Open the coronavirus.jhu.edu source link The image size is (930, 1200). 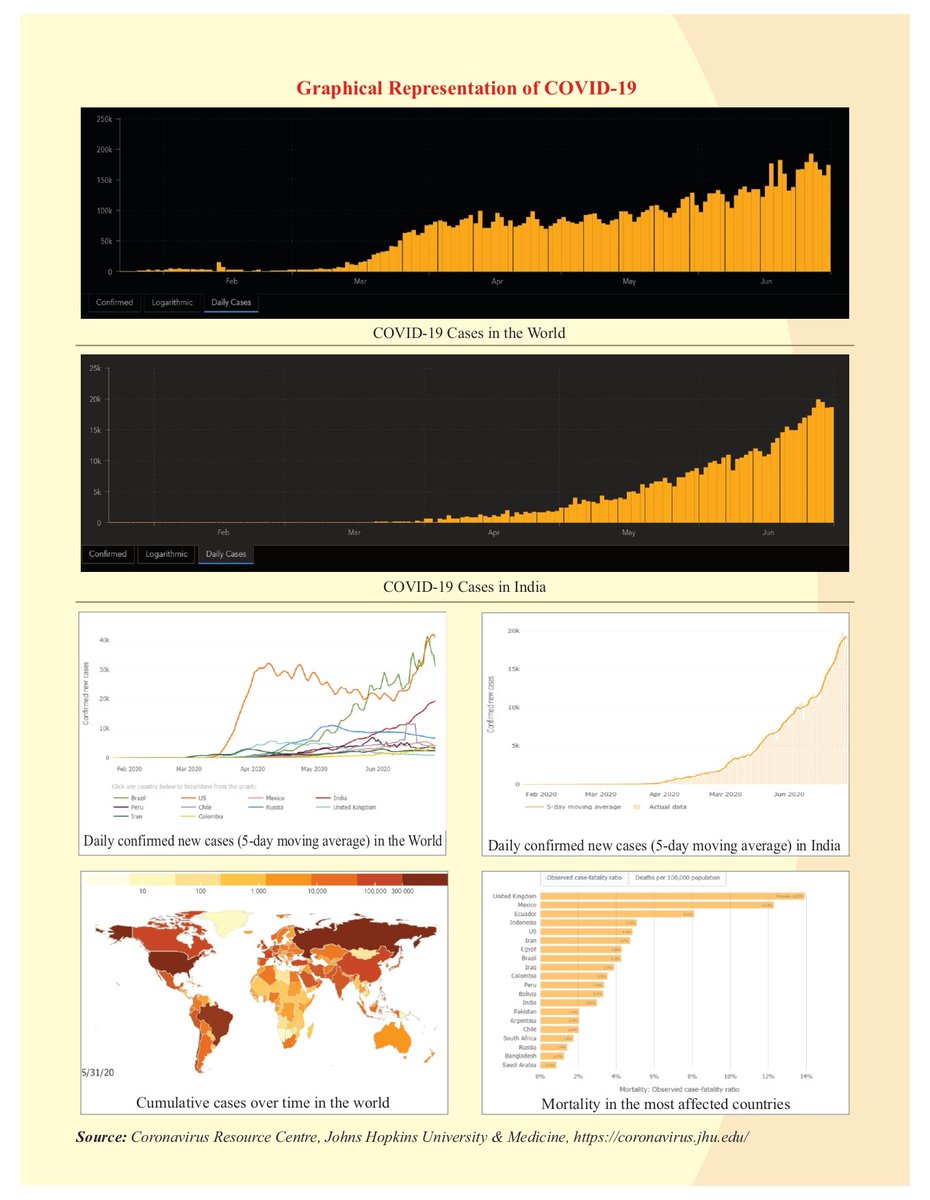(x=661, y=1138)
